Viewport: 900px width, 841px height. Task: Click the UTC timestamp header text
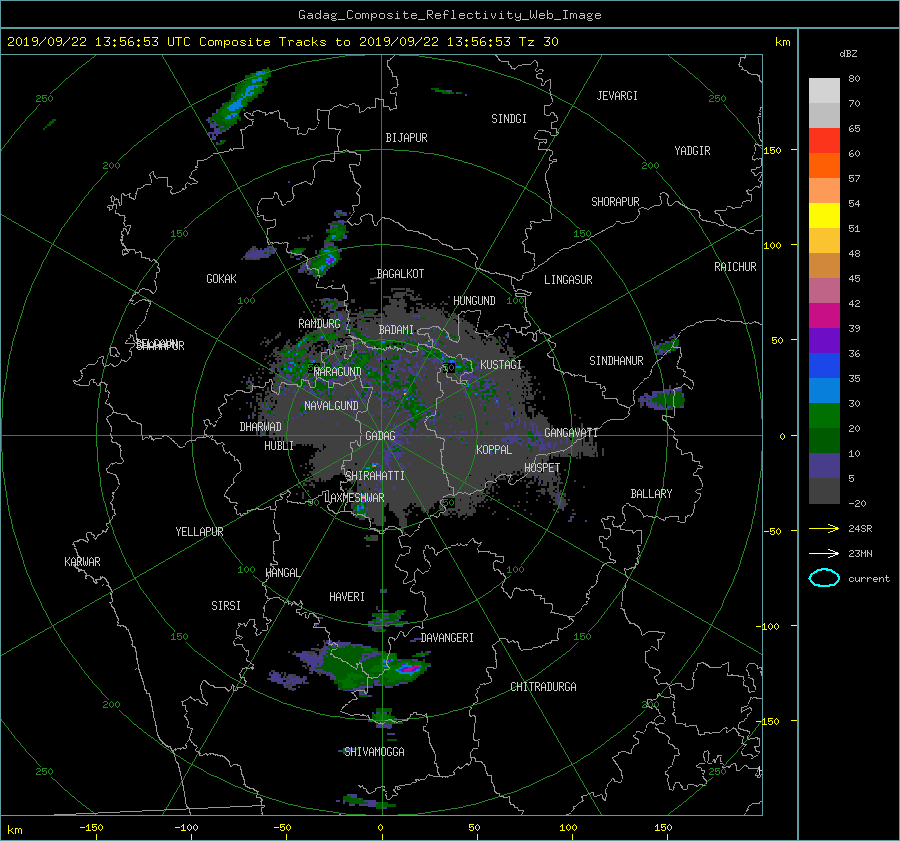pos(282,42)
